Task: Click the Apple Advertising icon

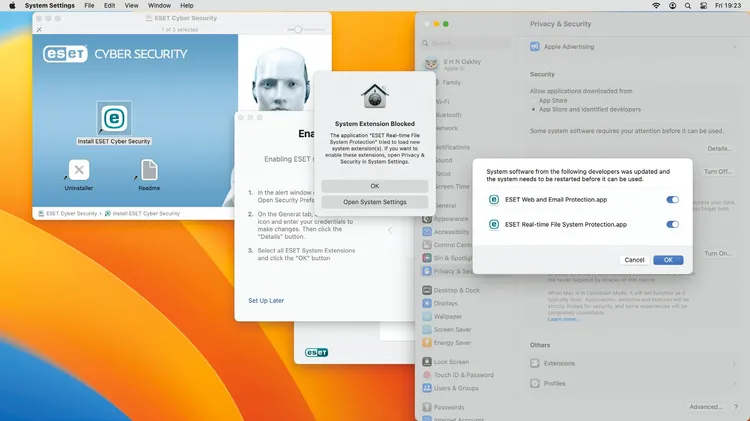Action: coord(535,46)
